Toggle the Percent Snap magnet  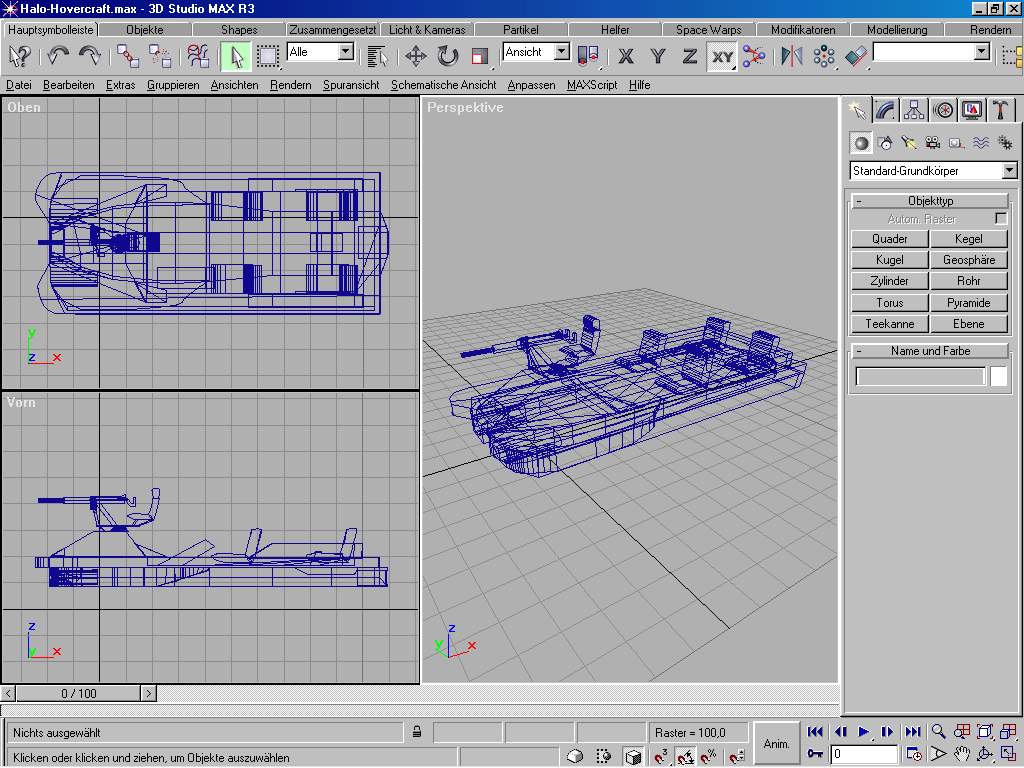coord(710,756)
